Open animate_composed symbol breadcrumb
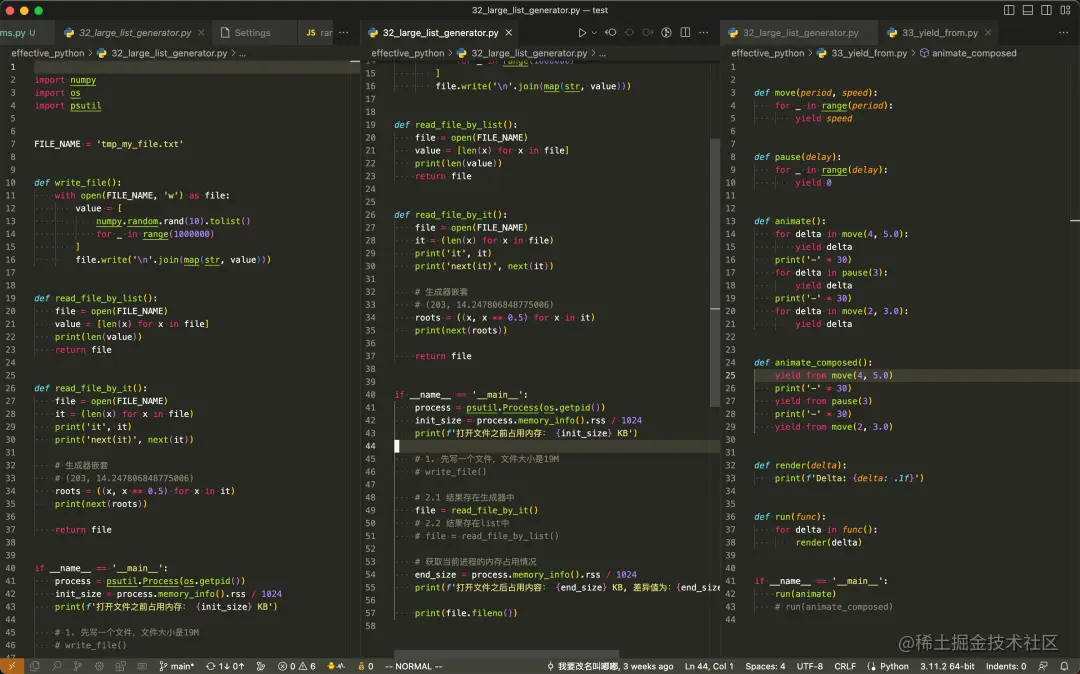The image size is (1080, 674). point(968,53)
